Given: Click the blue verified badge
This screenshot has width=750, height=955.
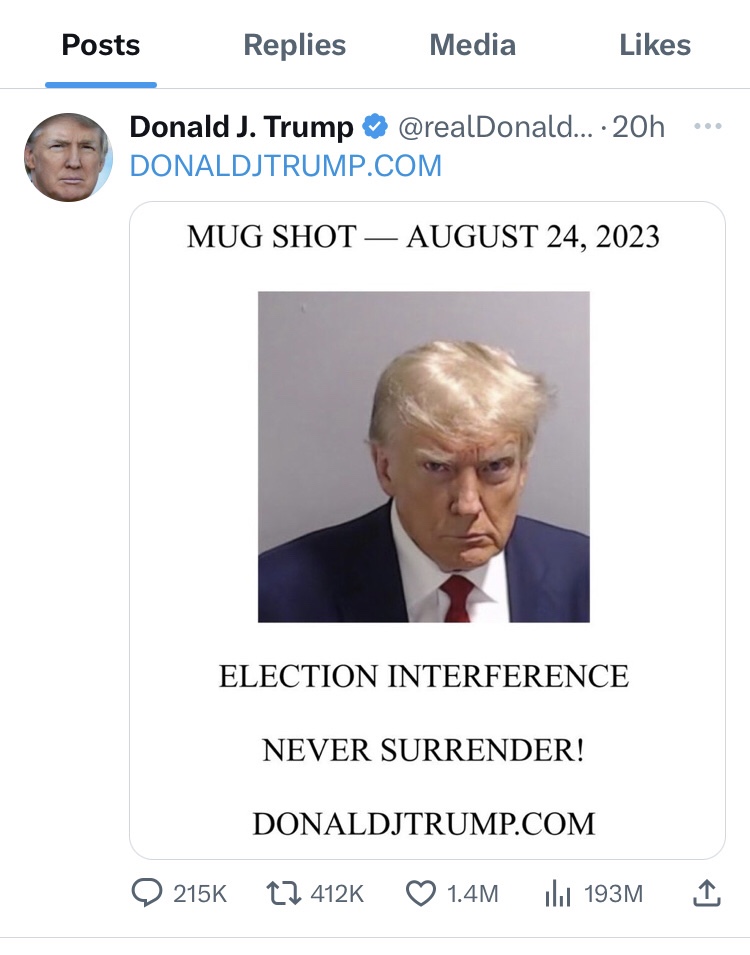Looking at the screenshot, I should 375,128.
